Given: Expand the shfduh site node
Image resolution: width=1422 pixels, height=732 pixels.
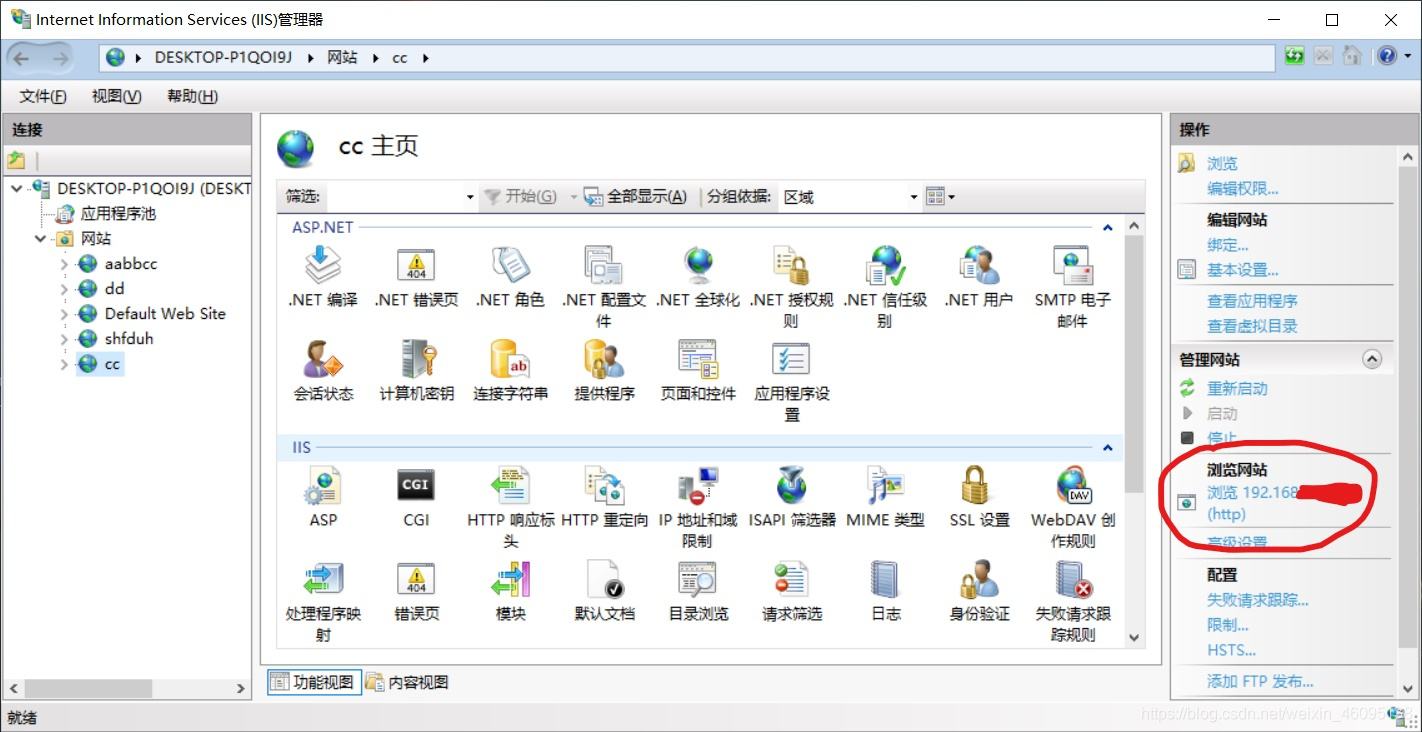Looking at the screenshot, I should pos(65,339).
